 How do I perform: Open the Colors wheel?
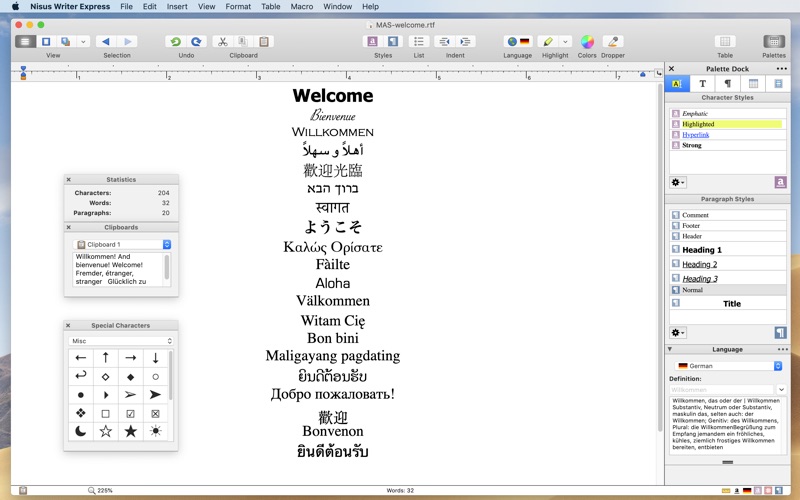(587, 41)
